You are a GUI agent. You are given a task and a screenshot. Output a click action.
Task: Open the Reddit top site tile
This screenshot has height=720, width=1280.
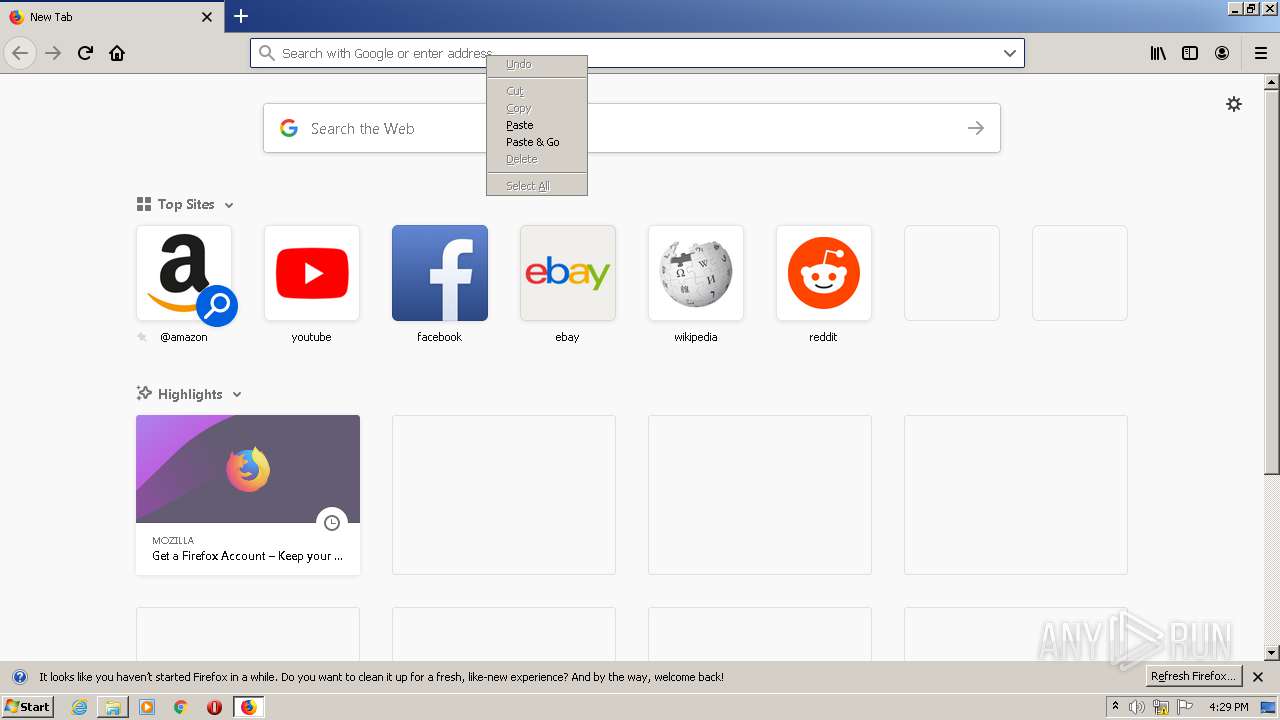[824, 273]
